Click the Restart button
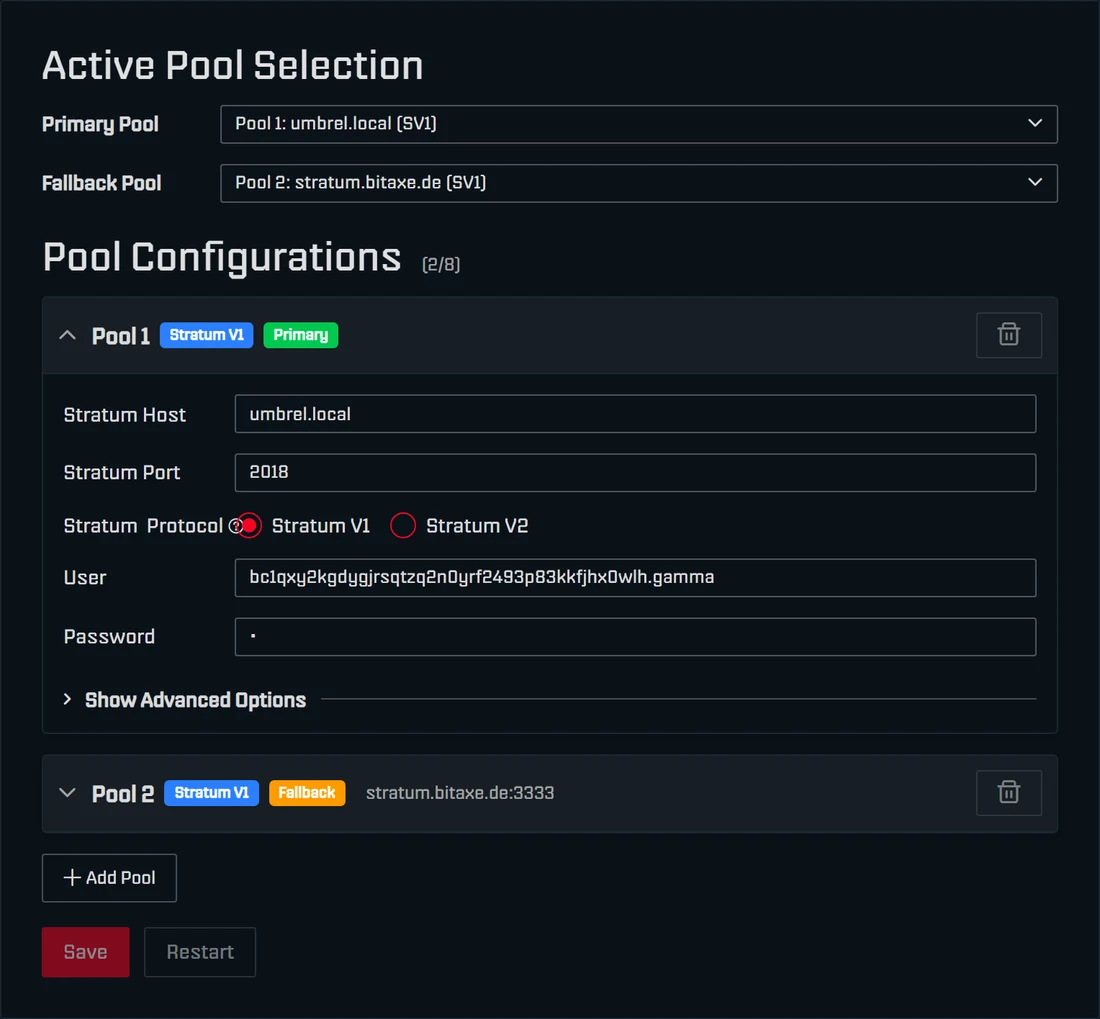Image resolution: width=1100 pixels, height=1019 pixels. 200,952
